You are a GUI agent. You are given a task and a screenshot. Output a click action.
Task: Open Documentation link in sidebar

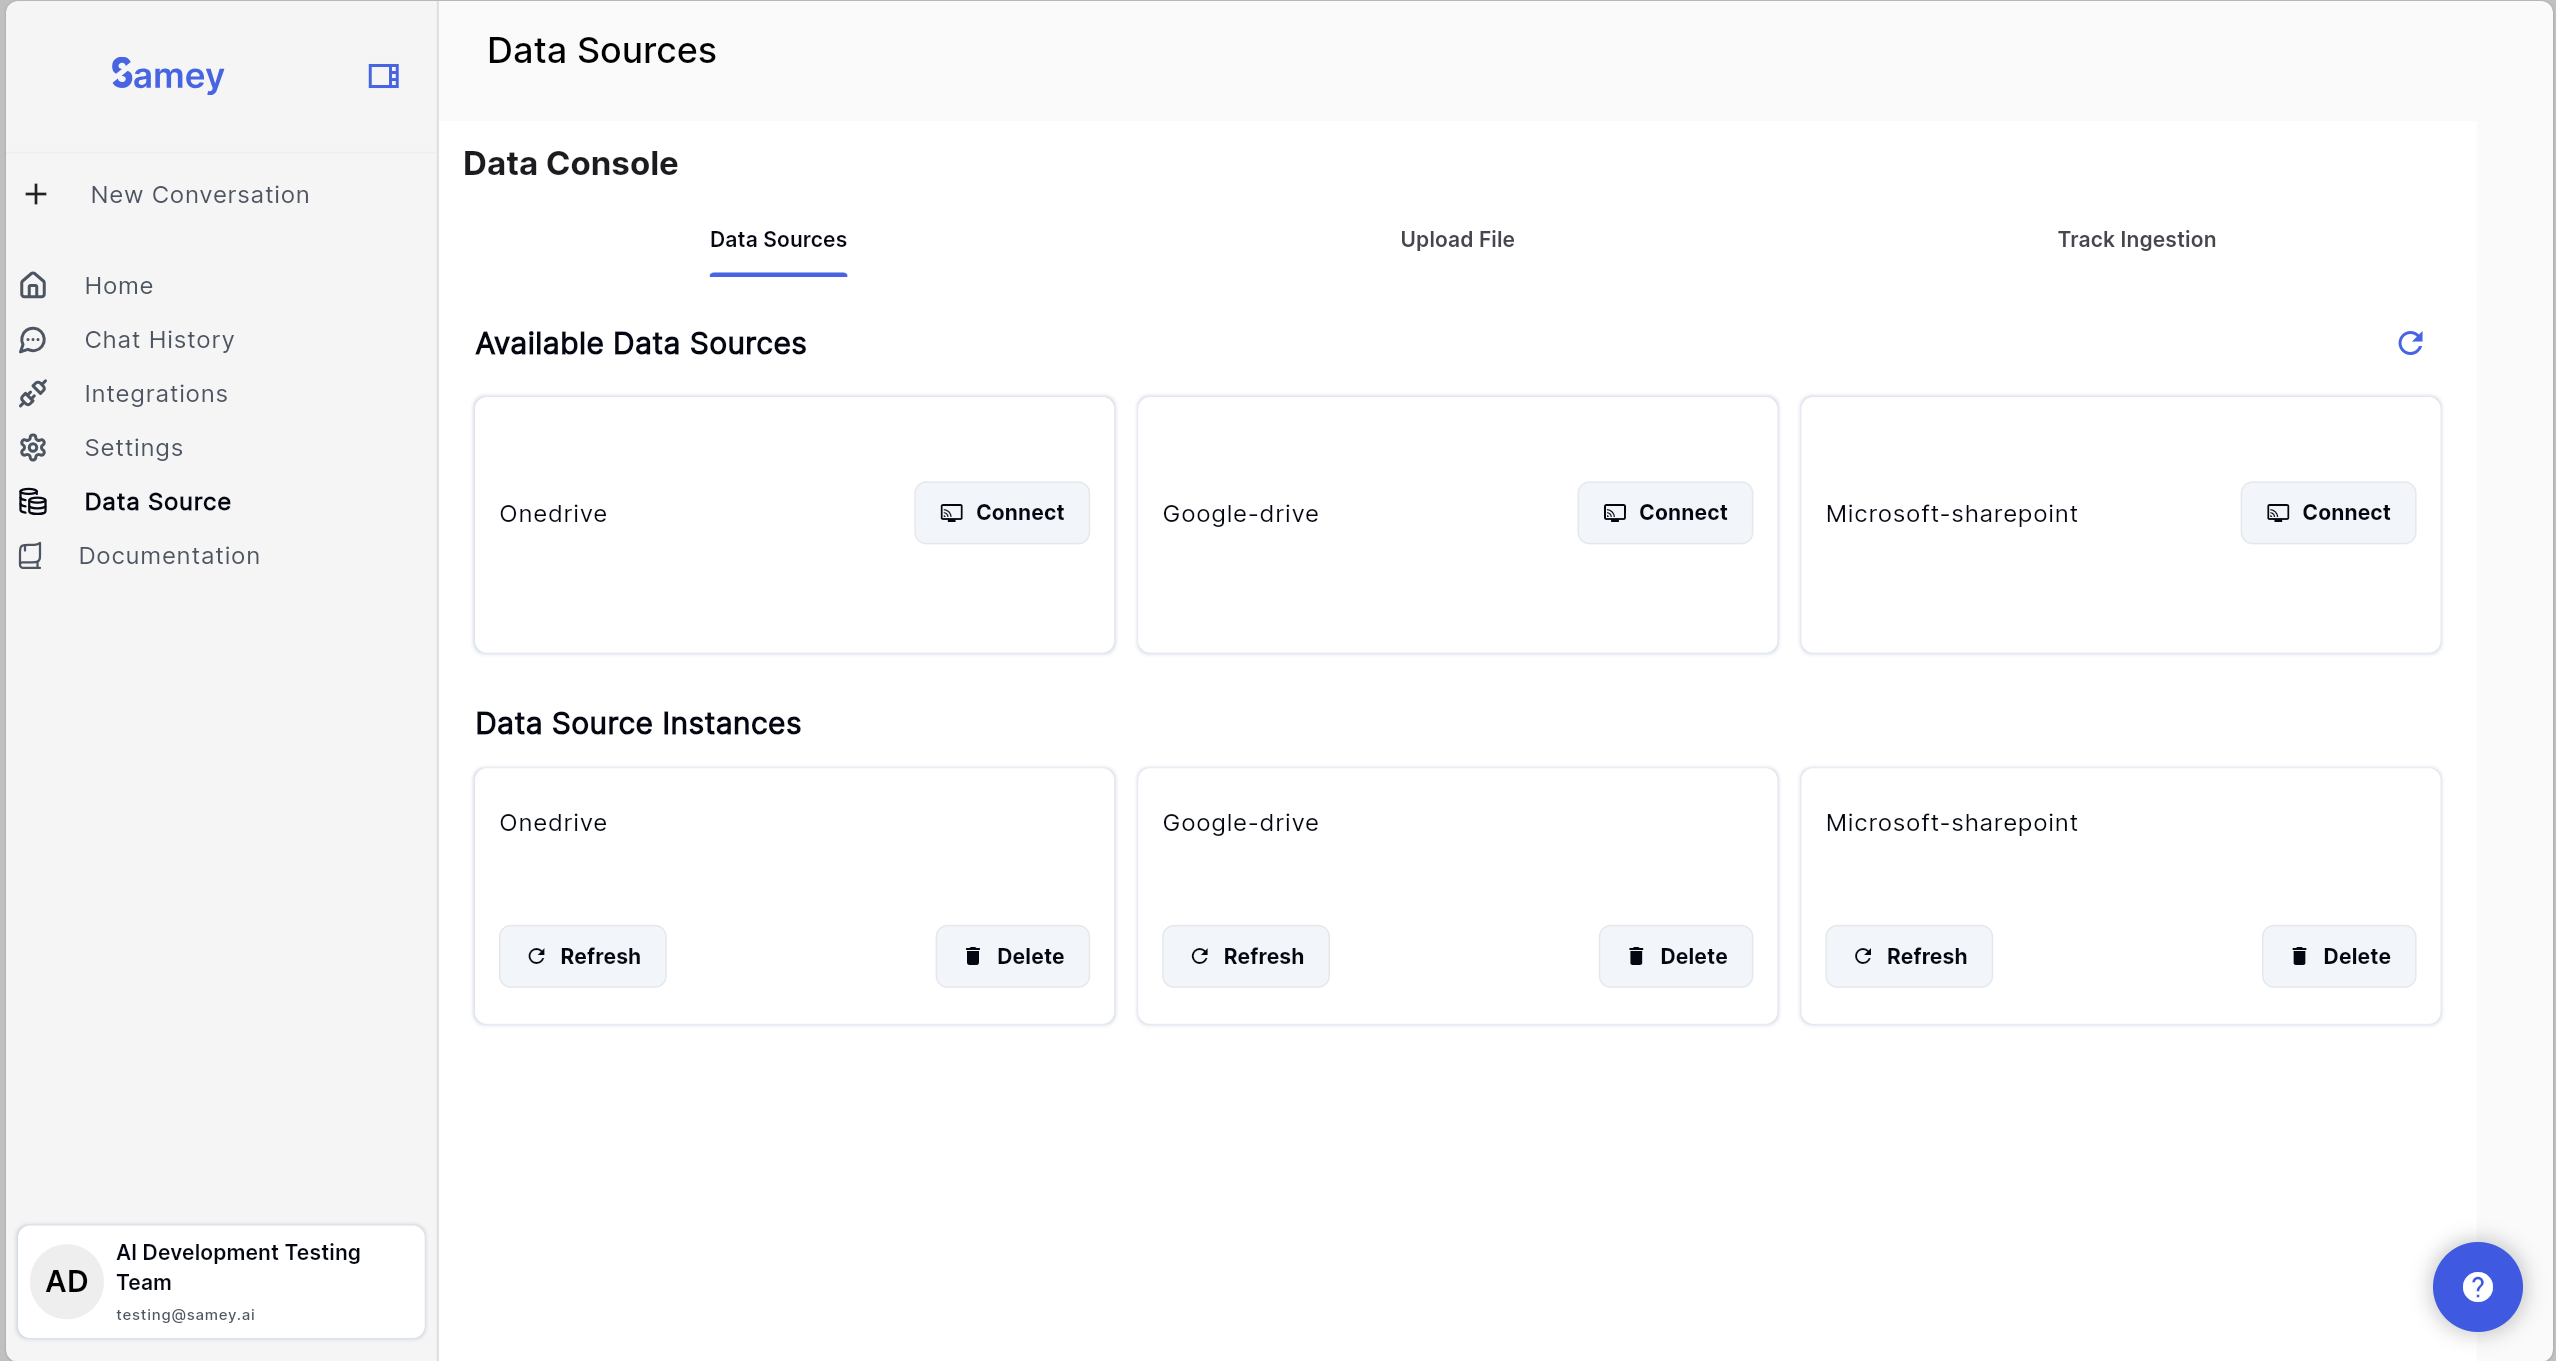tap(169, 555)
